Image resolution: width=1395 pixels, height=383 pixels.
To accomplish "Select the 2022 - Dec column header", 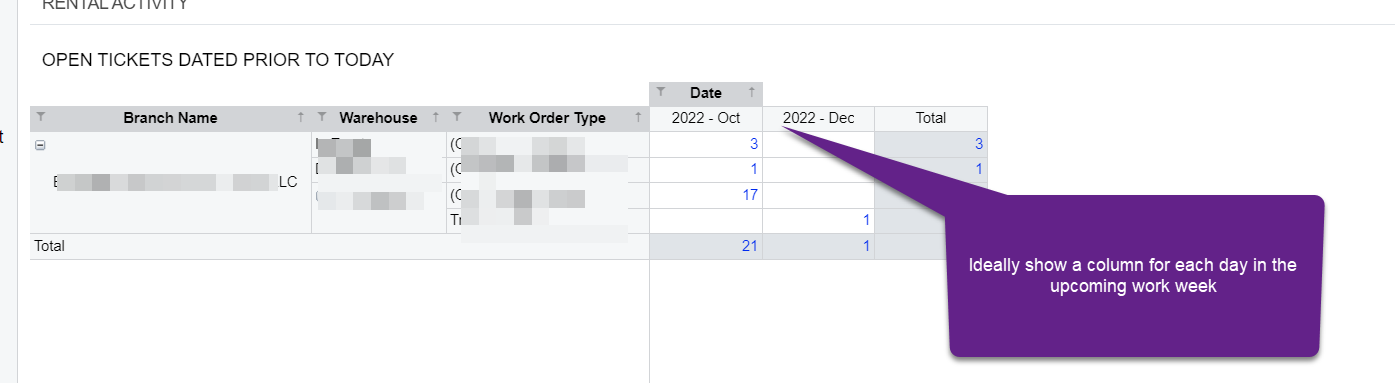I will tap(818, 118).
